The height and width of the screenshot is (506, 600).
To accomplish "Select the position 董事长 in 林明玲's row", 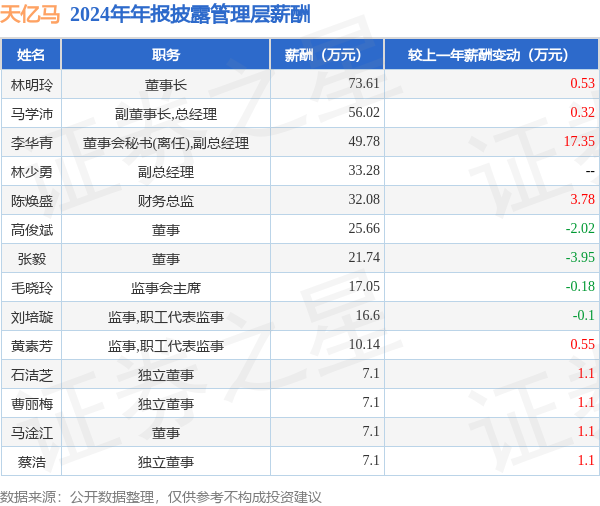I will pos(166,85).
